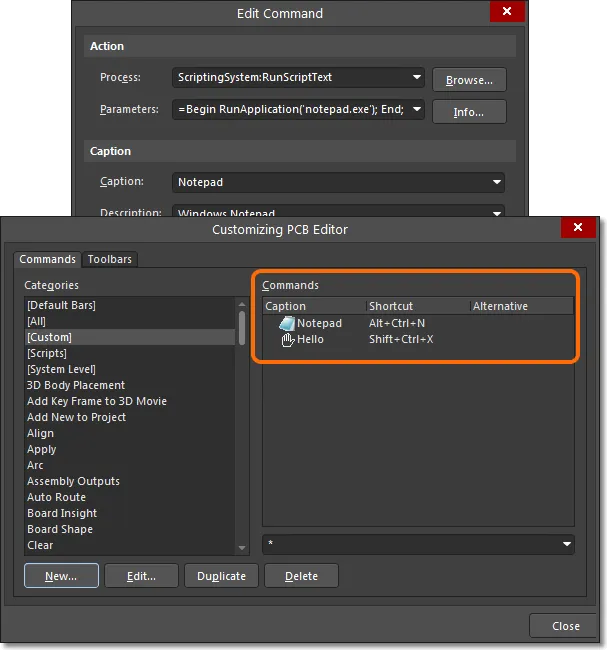Viewport: 607px width, 650px height.
Task: Select the Board Shape category
Action: pos(130,529)
